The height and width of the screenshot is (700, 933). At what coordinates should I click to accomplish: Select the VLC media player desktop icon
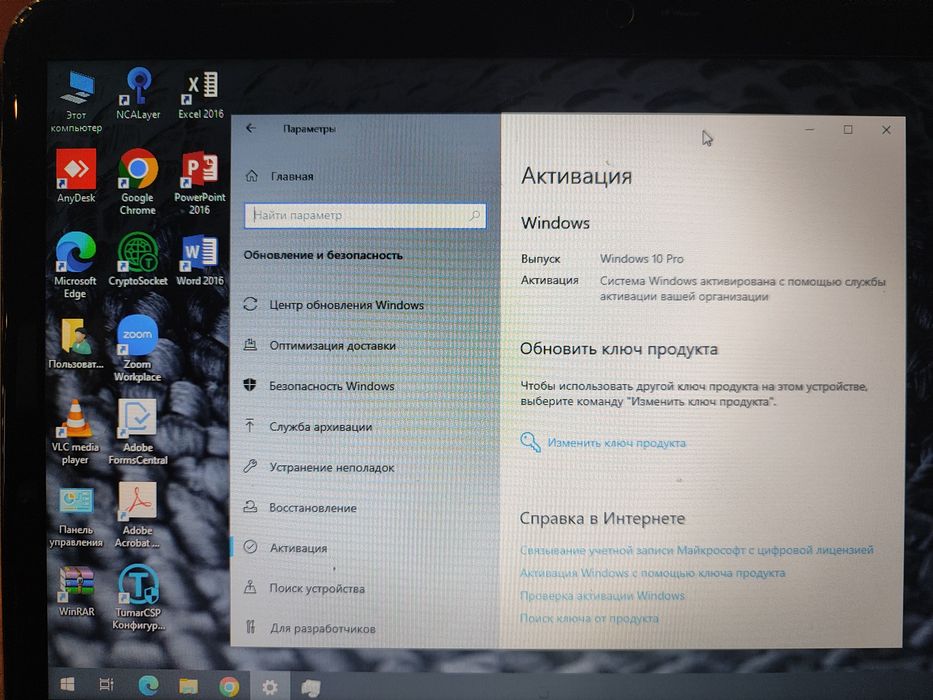75,433
